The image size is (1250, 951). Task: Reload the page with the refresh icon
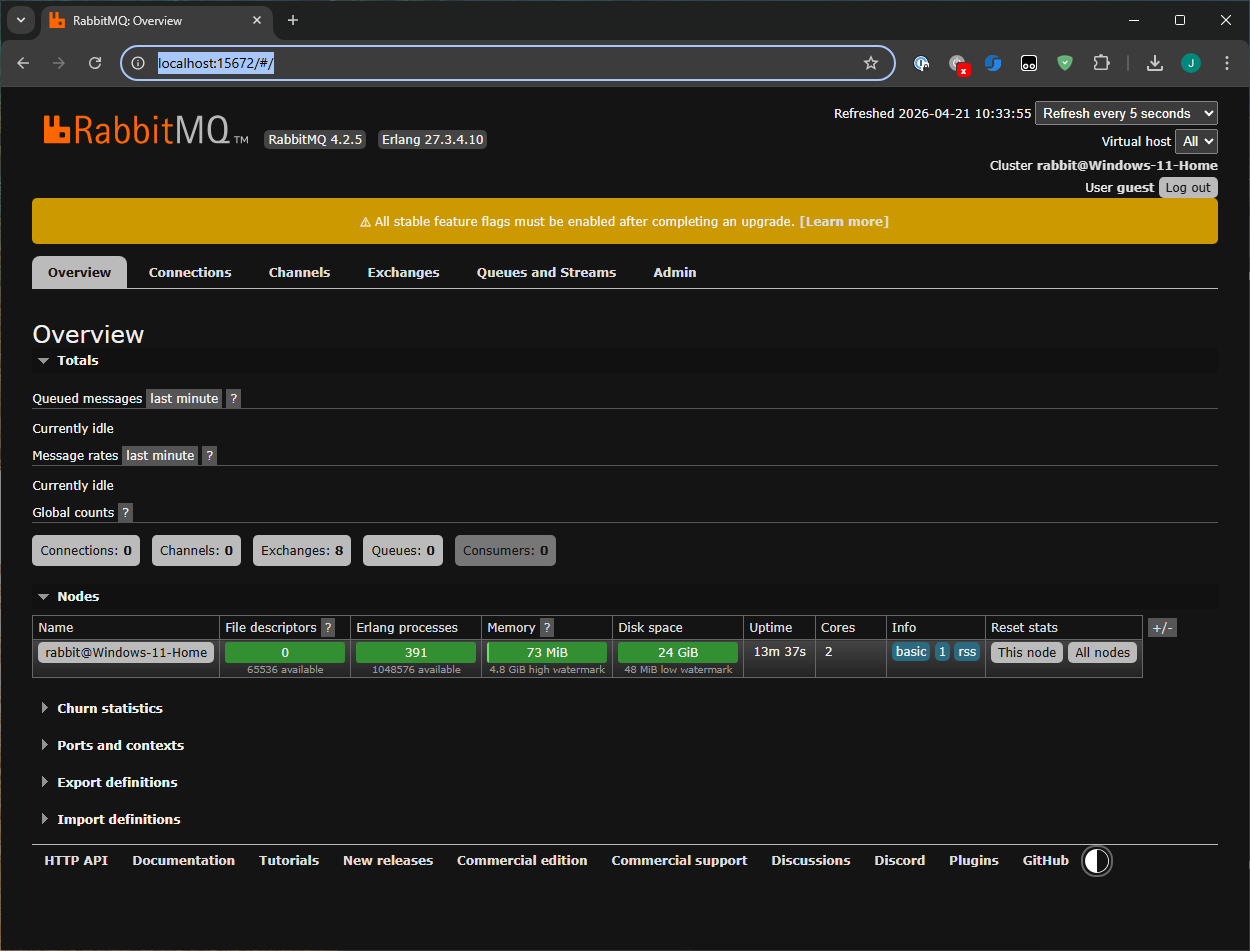95,63
